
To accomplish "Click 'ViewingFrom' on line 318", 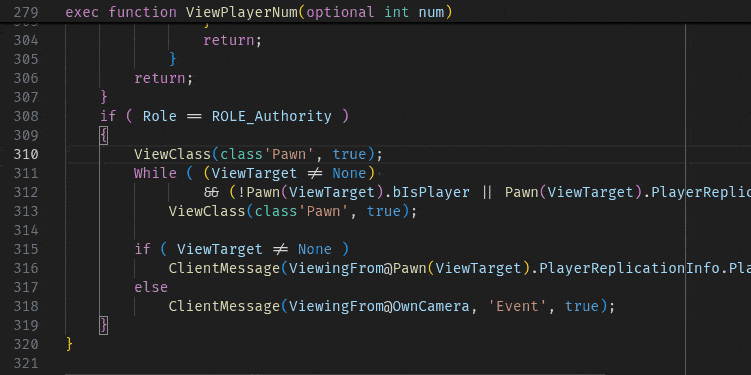I will tap(336, 306).
